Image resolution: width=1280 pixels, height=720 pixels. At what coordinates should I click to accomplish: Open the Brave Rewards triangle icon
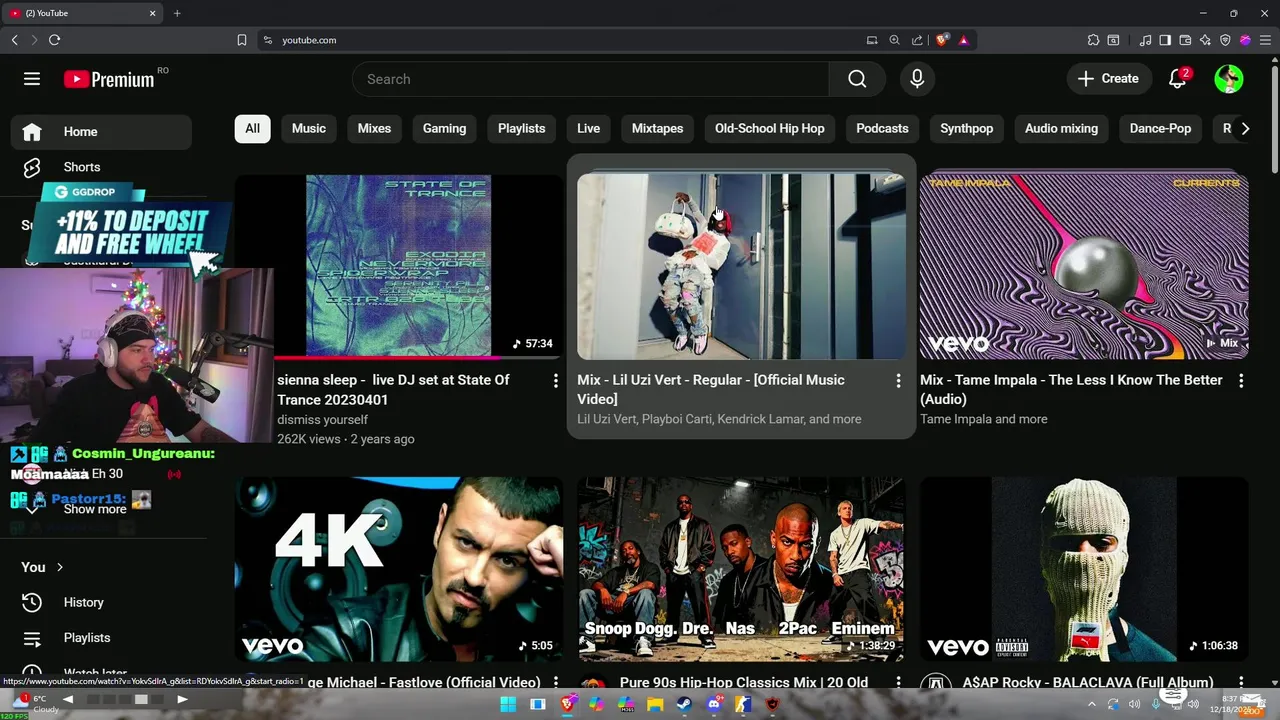pyautogui.click(x=964, y=40)
